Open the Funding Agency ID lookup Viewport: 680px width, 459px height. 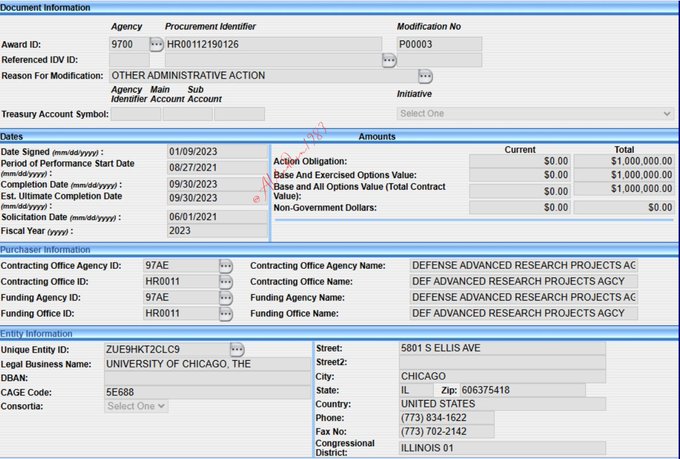pos(226,298)
